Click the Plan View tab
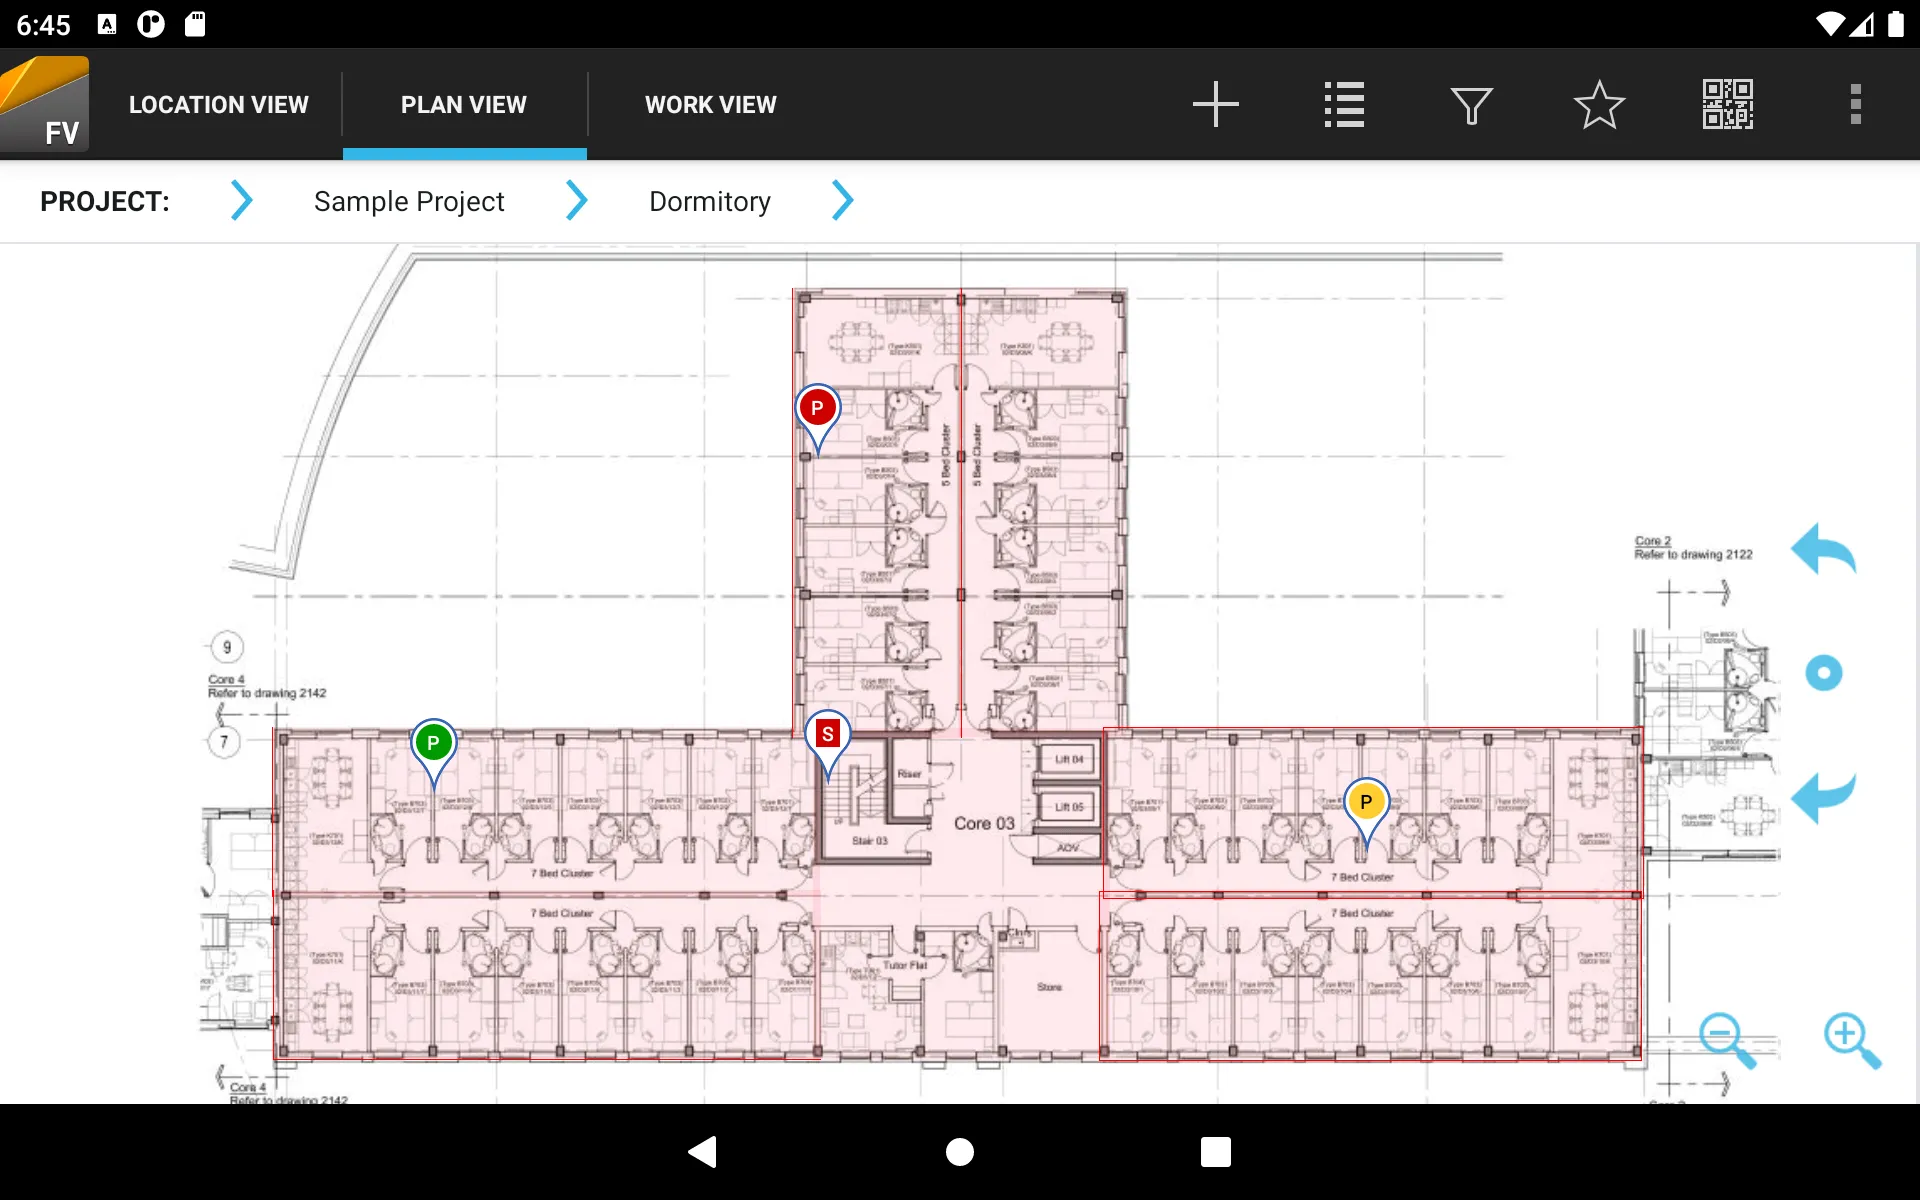Viewport: 1920px width, 1200px height. pyautogui.click(x=464, y=104)
